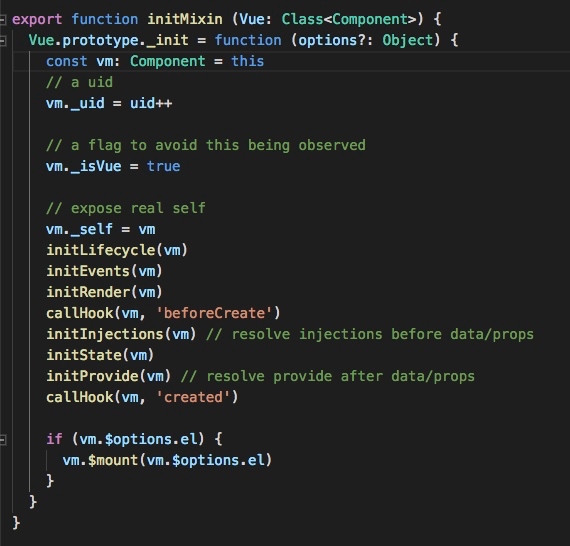
Task: Click the vm._self assignment
Action: pos(101,229)
